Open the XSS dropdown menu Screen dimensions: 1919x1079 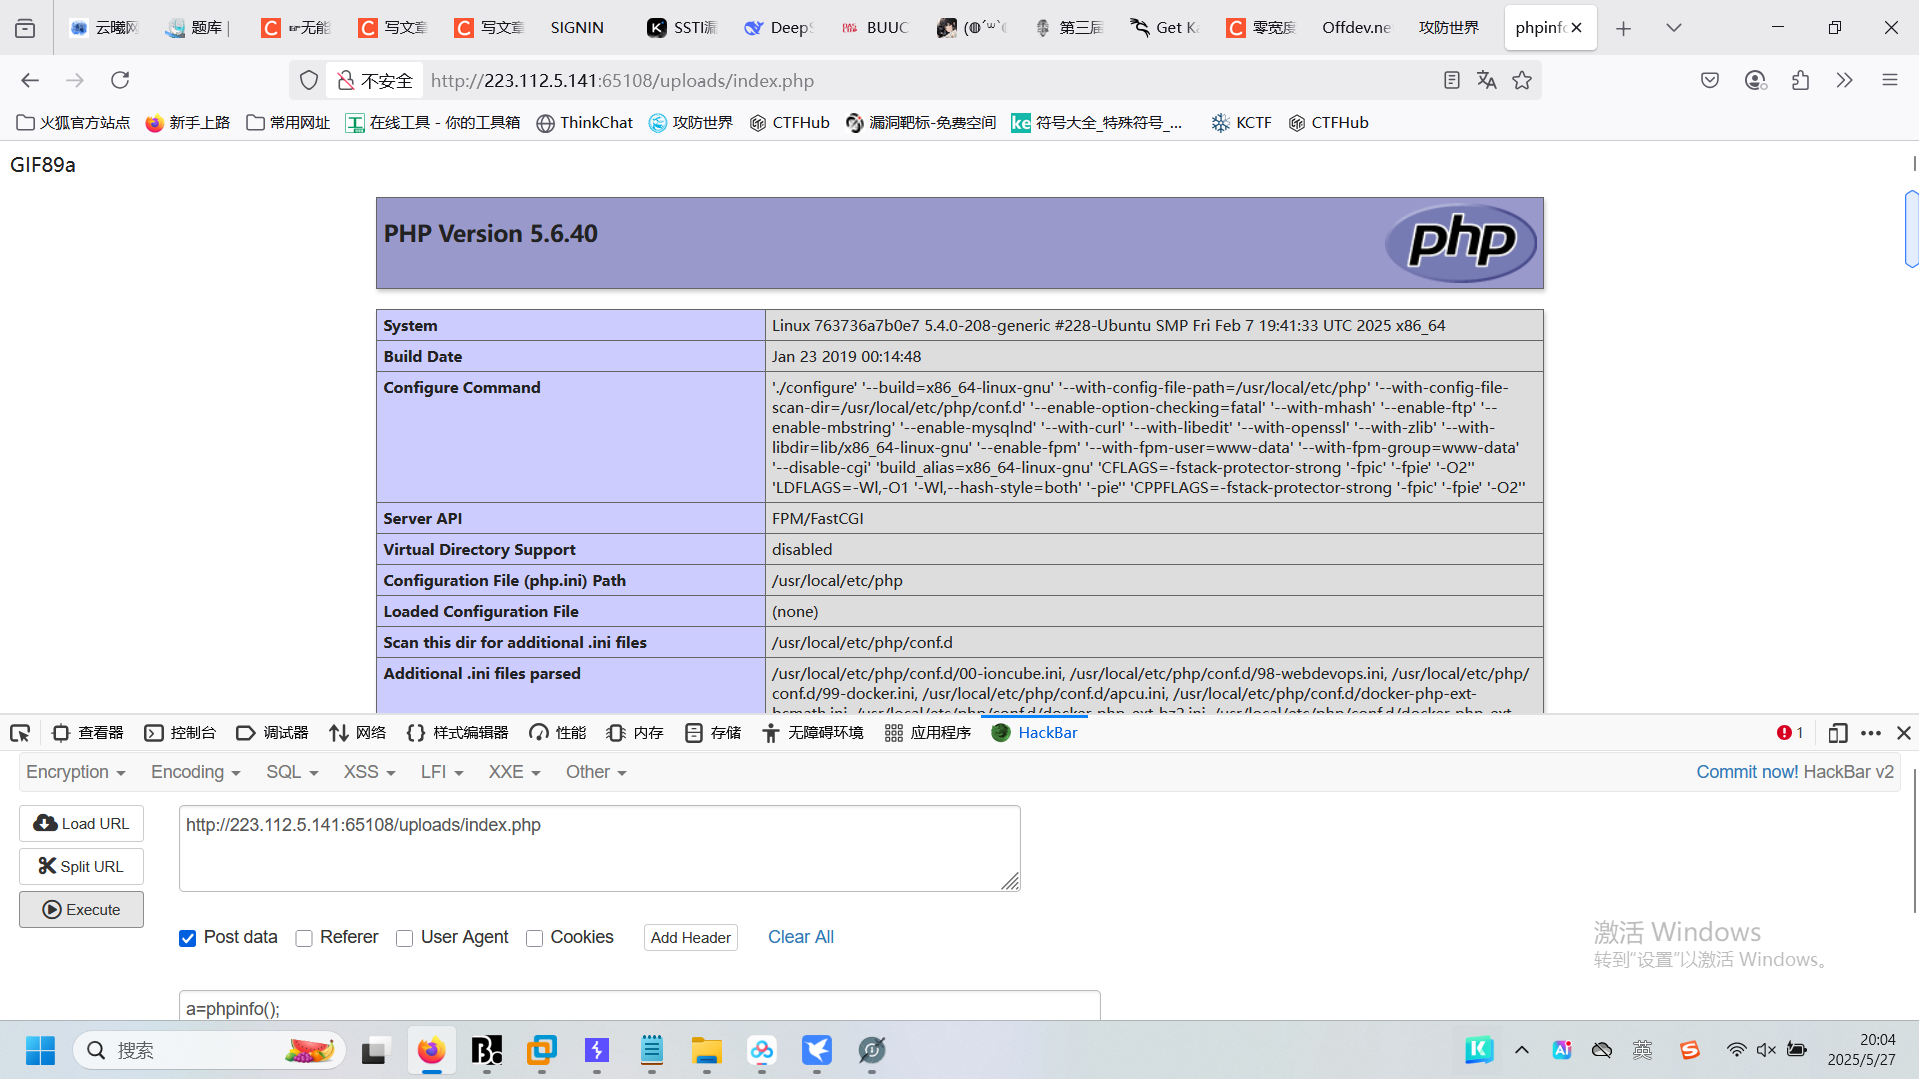[370, 772]
